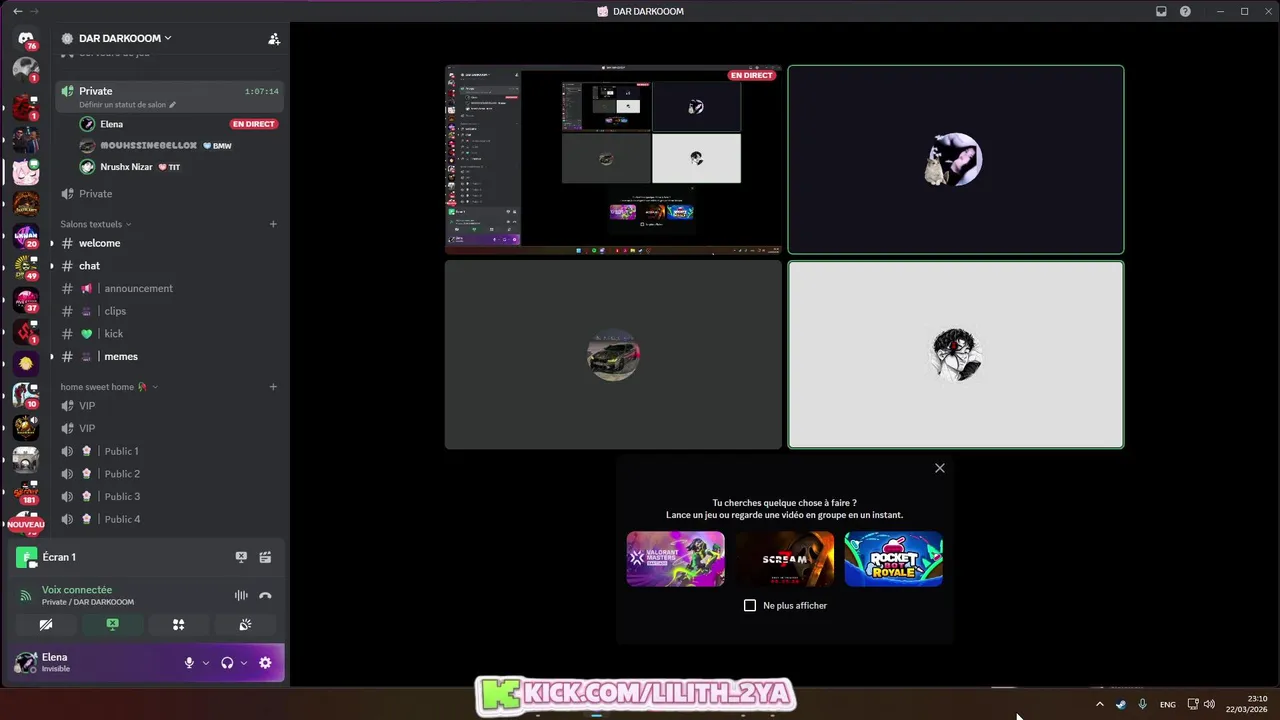The image size is (1280, 720).
Task: Toggle the camera on/off button
Action: 46,624
